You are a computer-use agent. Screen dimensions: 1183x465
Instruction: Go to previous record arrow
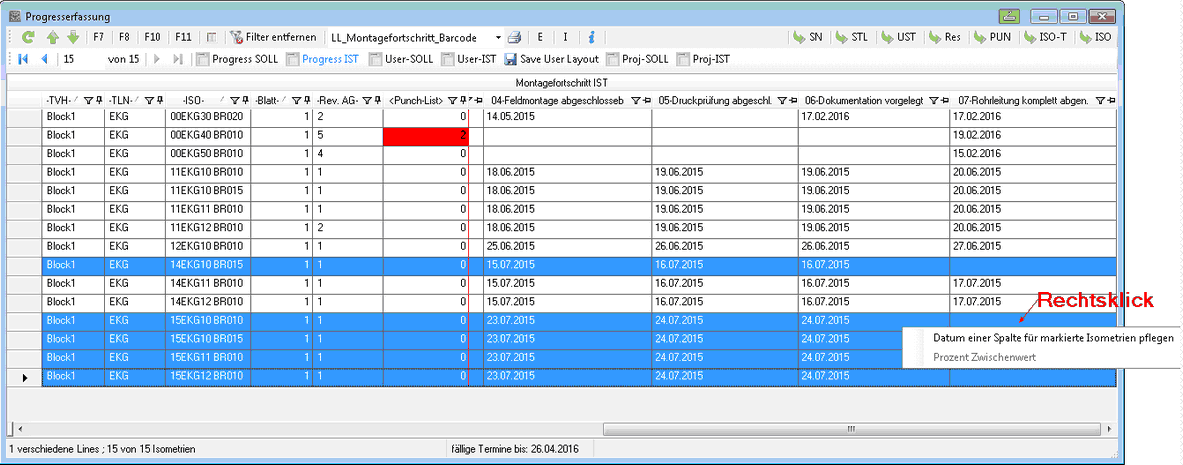[x=44, y=59]
